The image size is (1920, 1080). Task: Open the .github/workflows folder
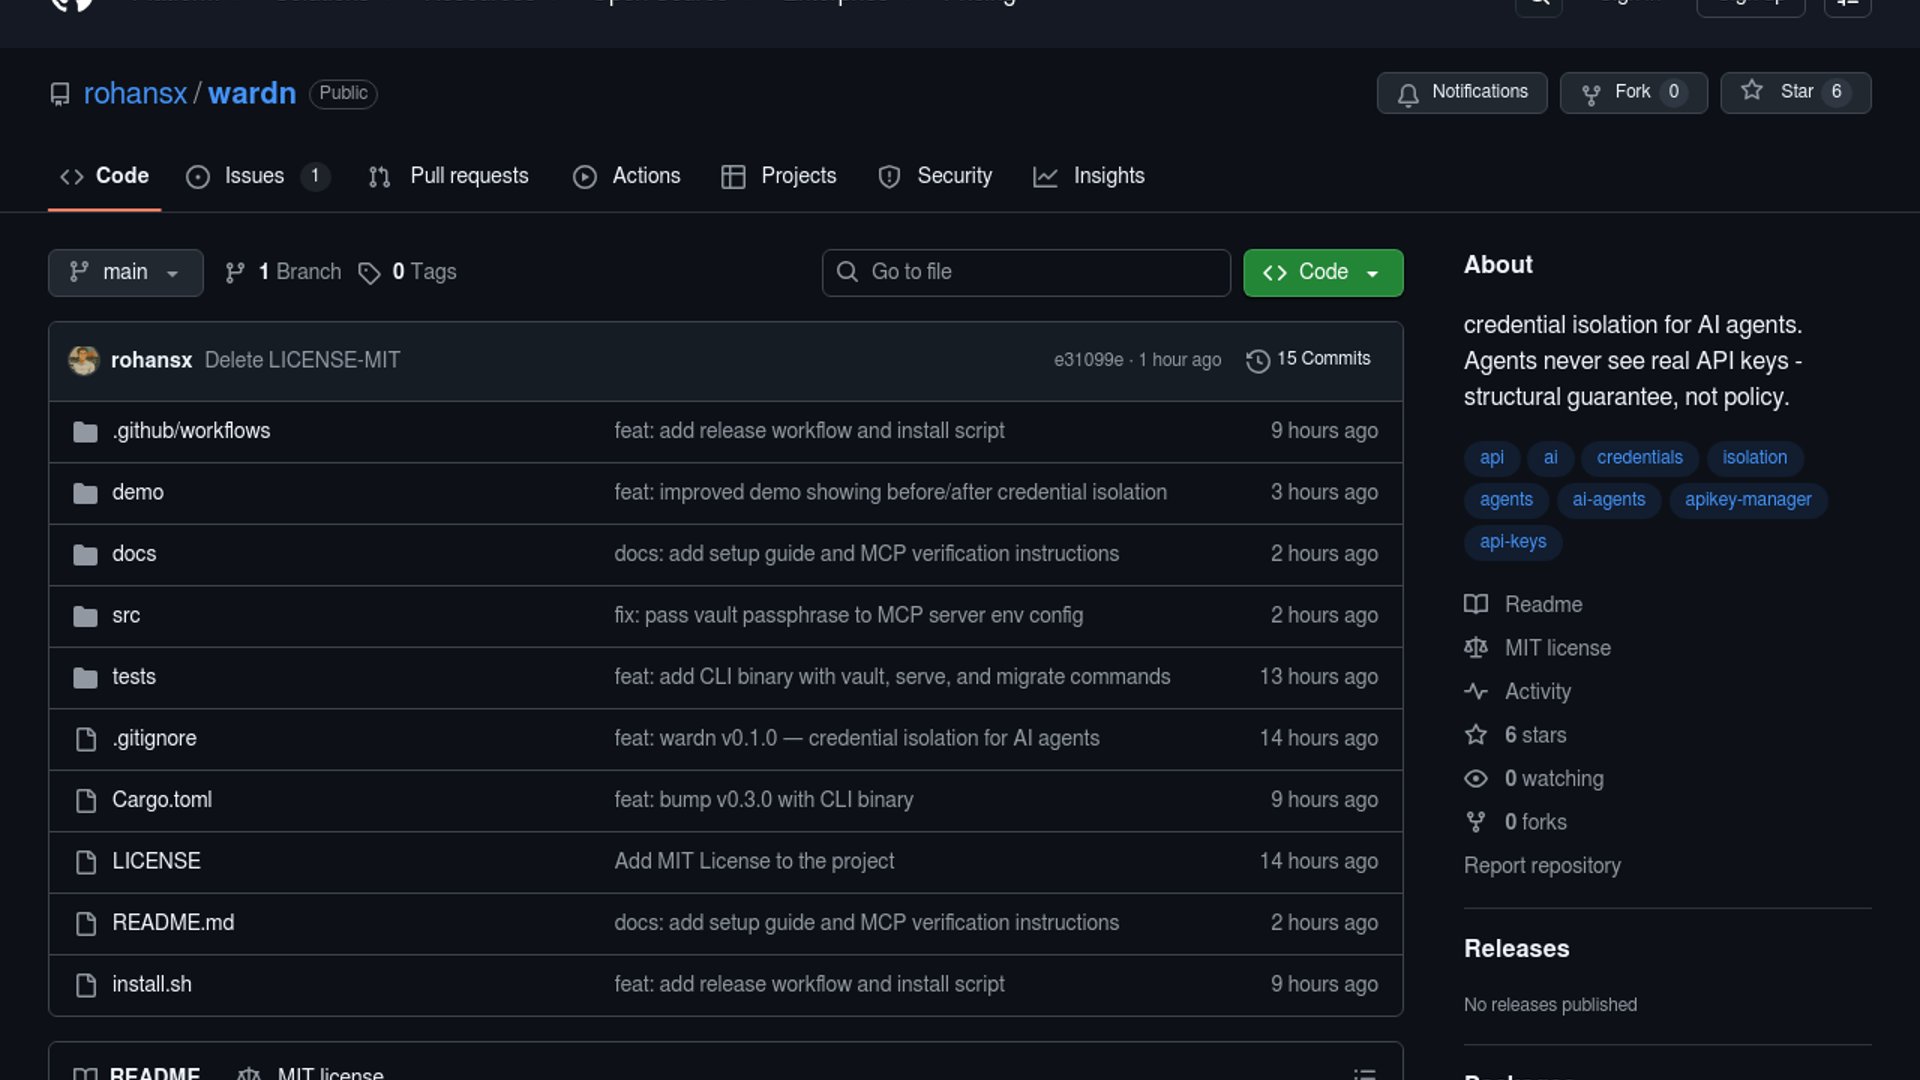point(191,431)
